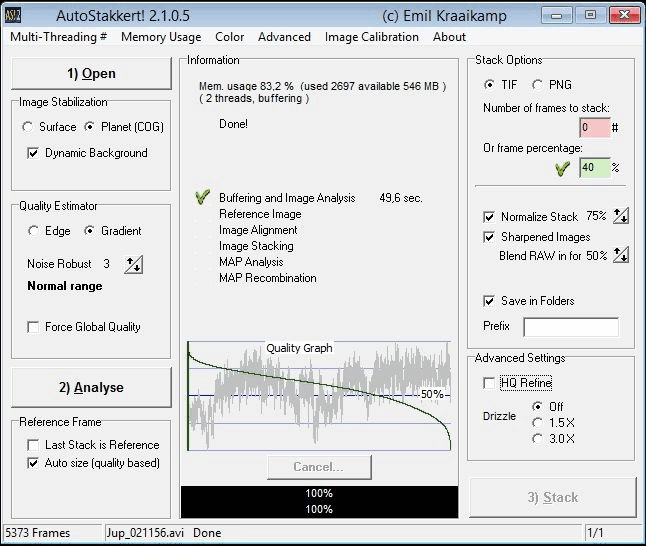The image size is (646, 546).
Task: Click the 5373 Frames status entry
Action: [37, 533]
